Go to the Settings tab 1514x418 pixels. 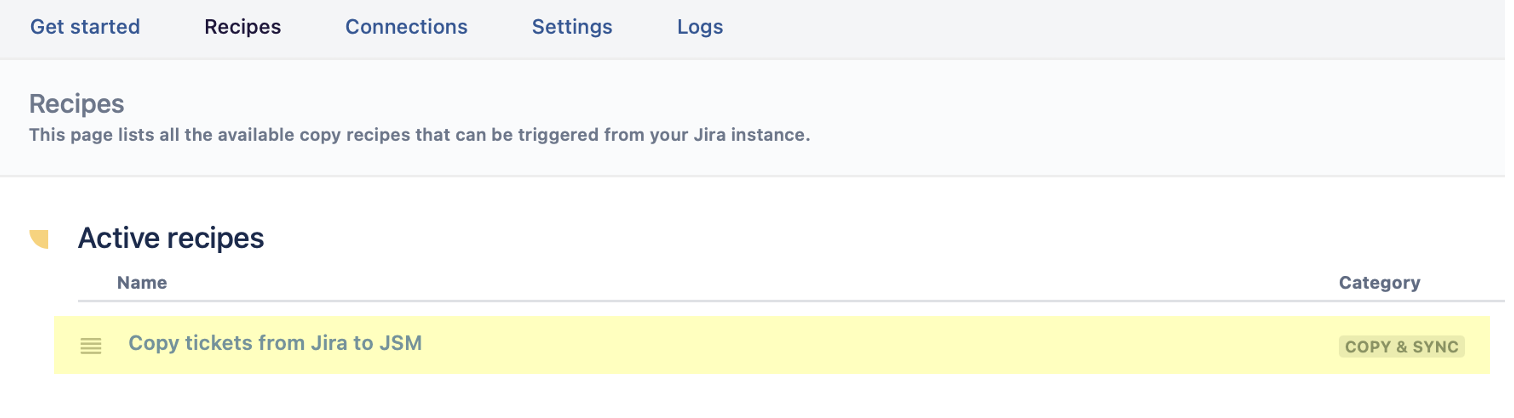(572, 27)
